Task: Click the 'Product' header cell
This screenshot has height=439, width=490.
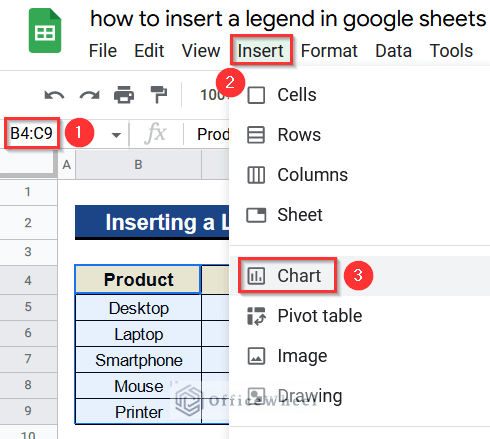Action: point(138,280)
